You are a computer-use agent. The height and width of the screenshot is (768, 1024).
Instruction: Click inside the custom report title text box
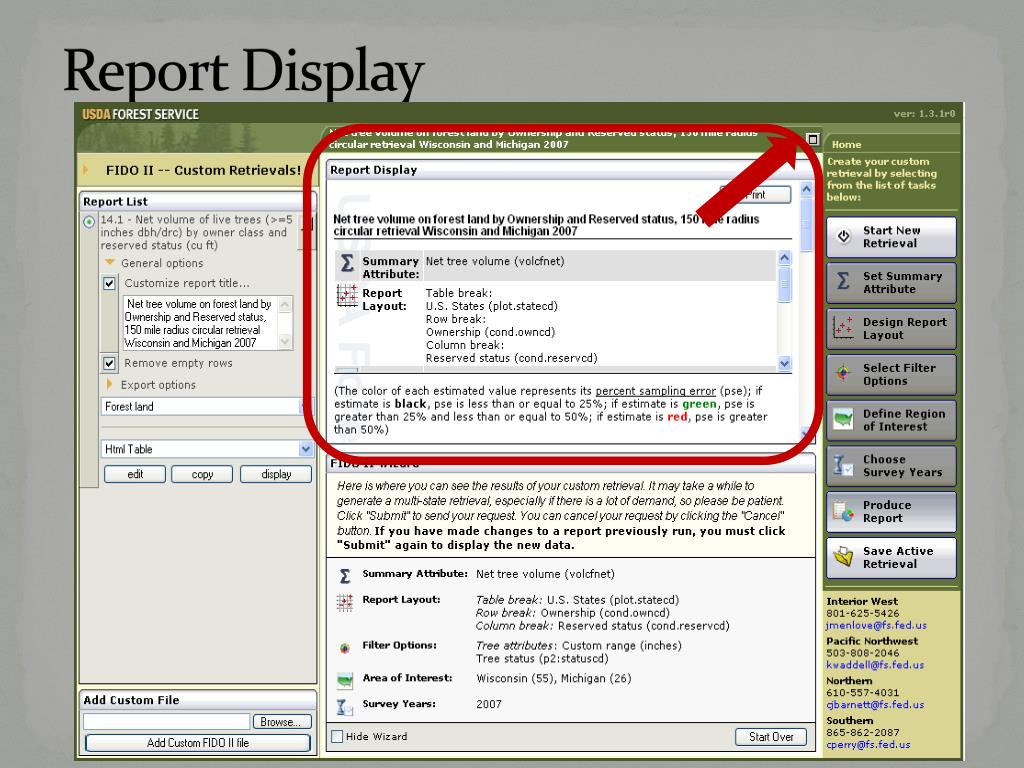[200, 323]
